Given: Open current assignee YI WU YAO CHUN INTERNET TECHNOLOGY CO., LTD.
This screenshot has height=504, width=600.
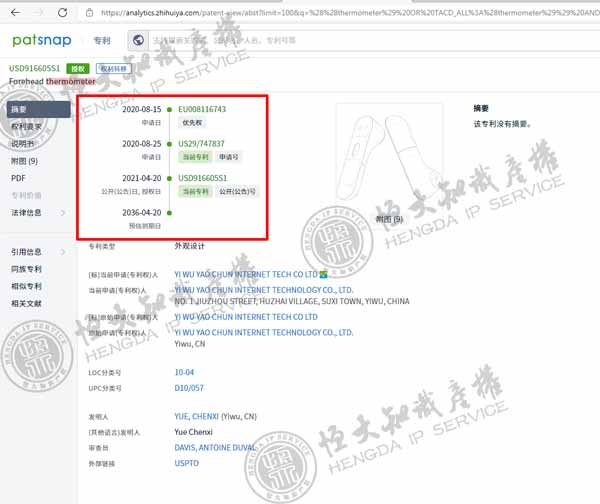Looking at the screenshot, I should (x=264, y=290).
